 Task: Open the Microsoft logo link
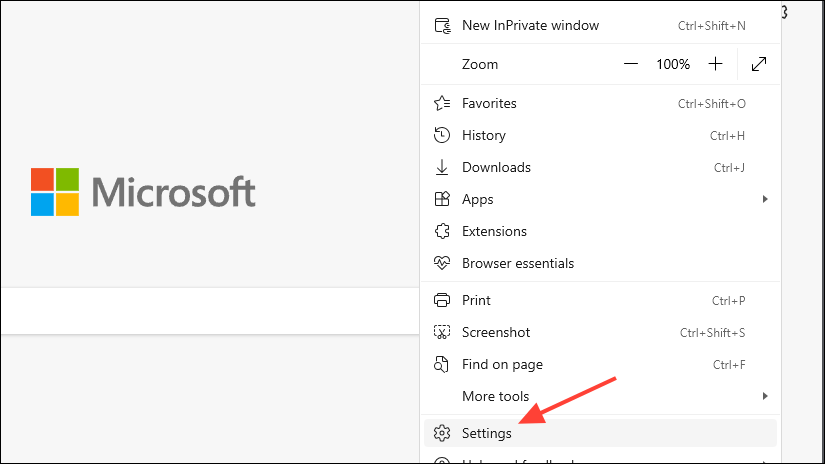(x=143, y=192)
